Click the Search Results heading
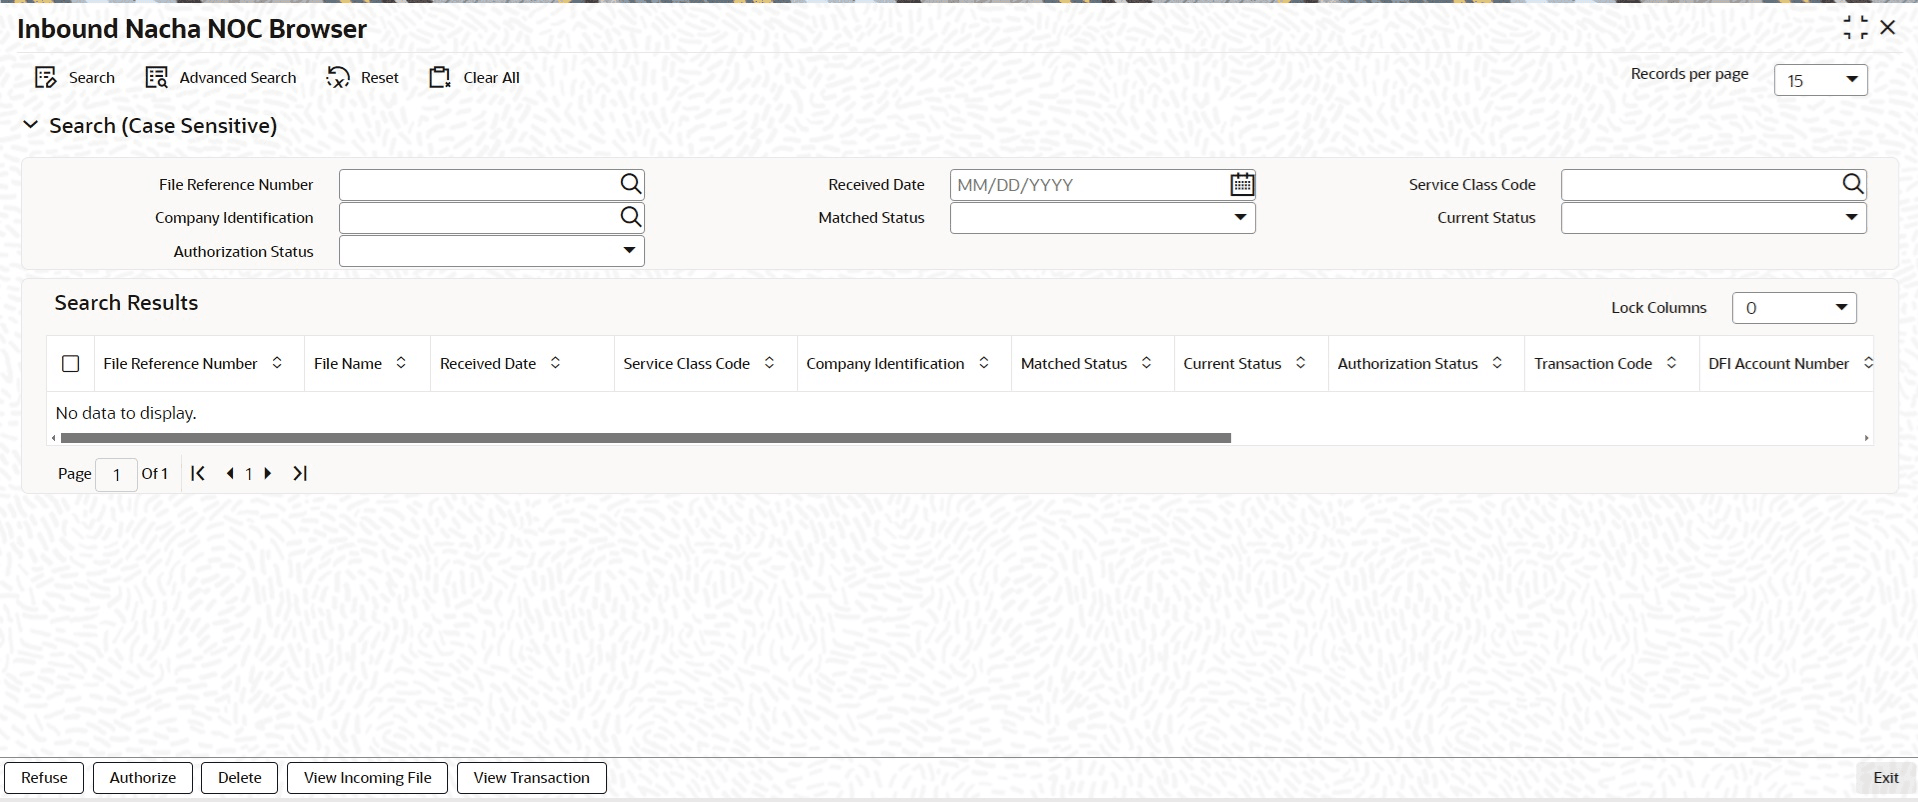The image size is (1918, 810). coord(126,303)
